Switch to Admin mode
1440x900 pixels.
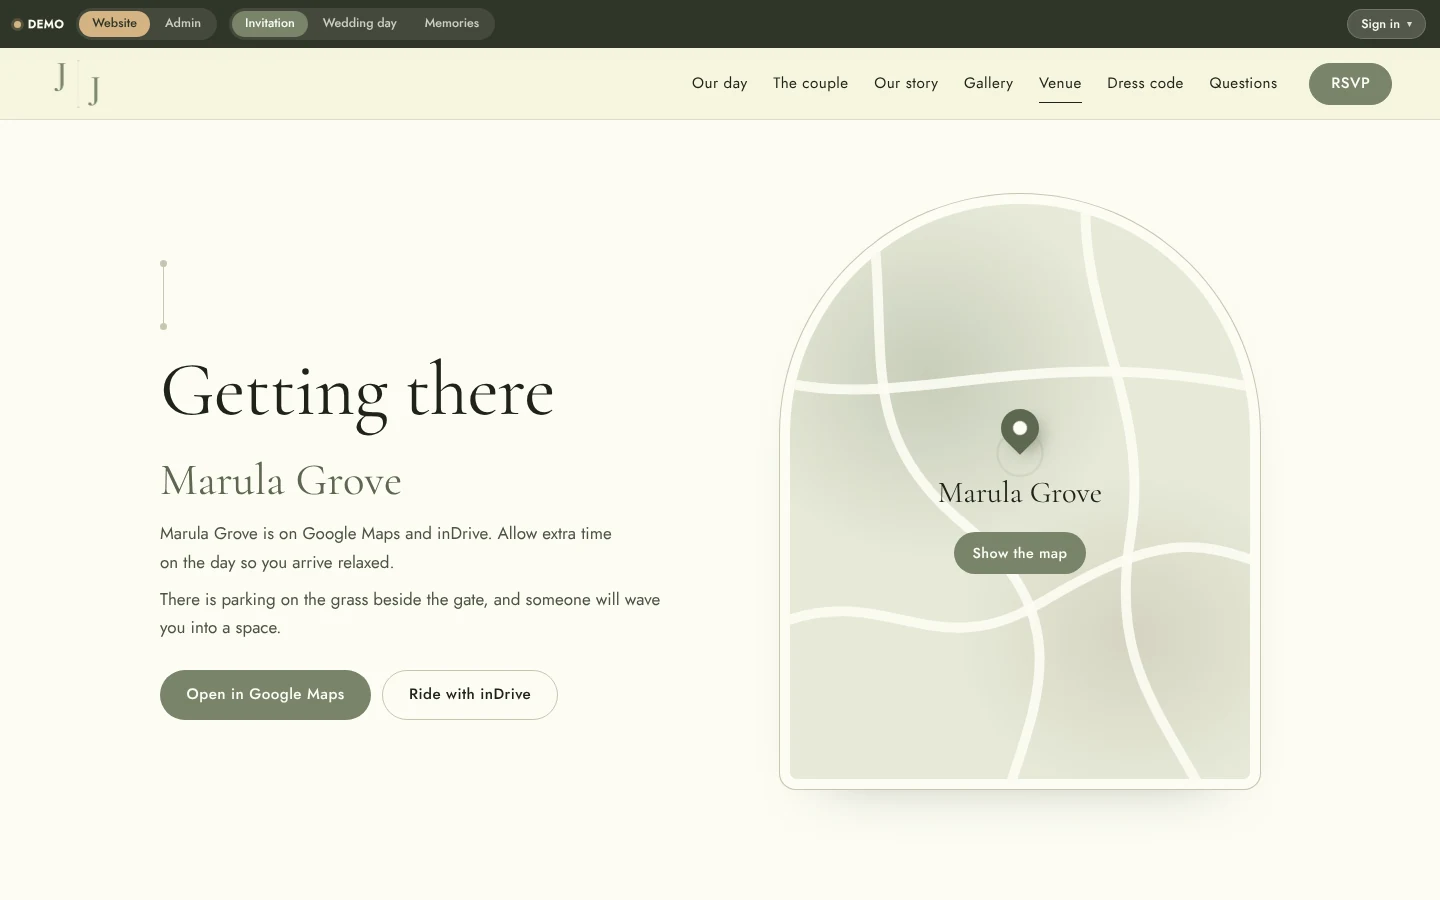[x=183, y=23]
